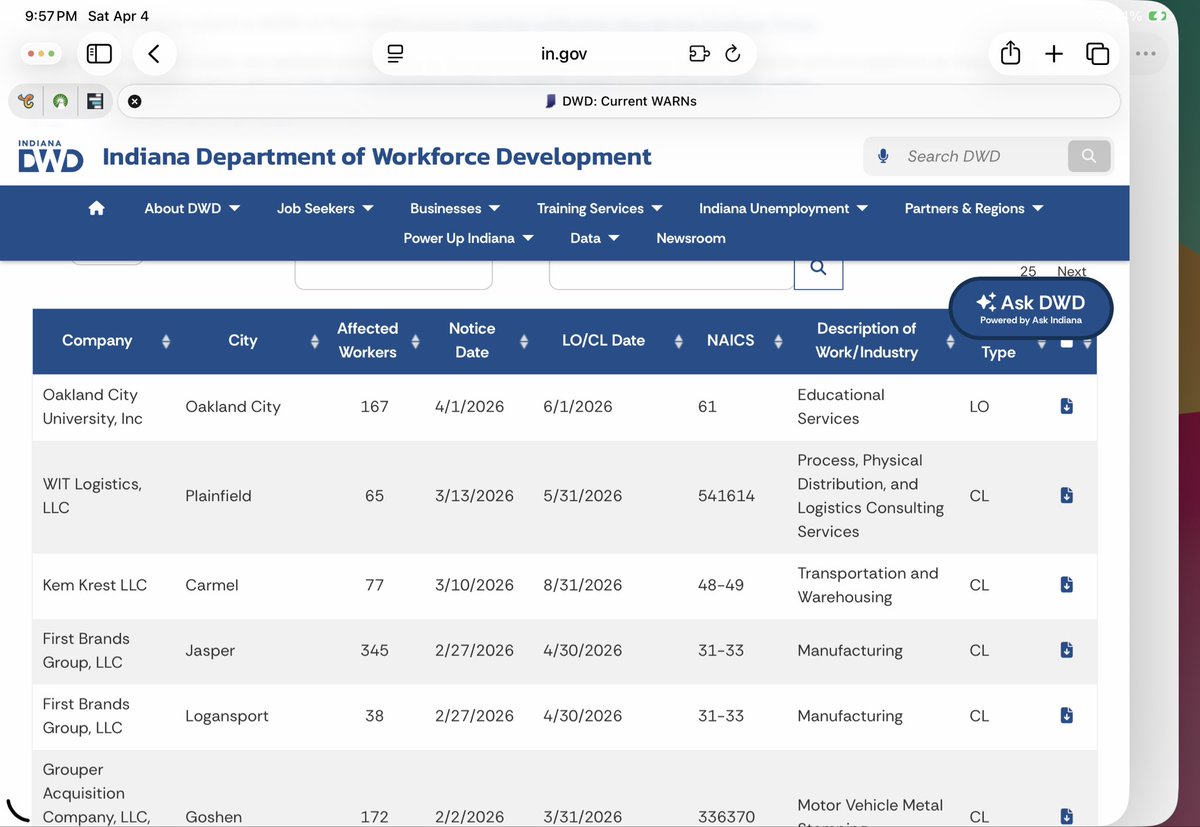
Task: Share this page
Action: tap(1010, 54)
